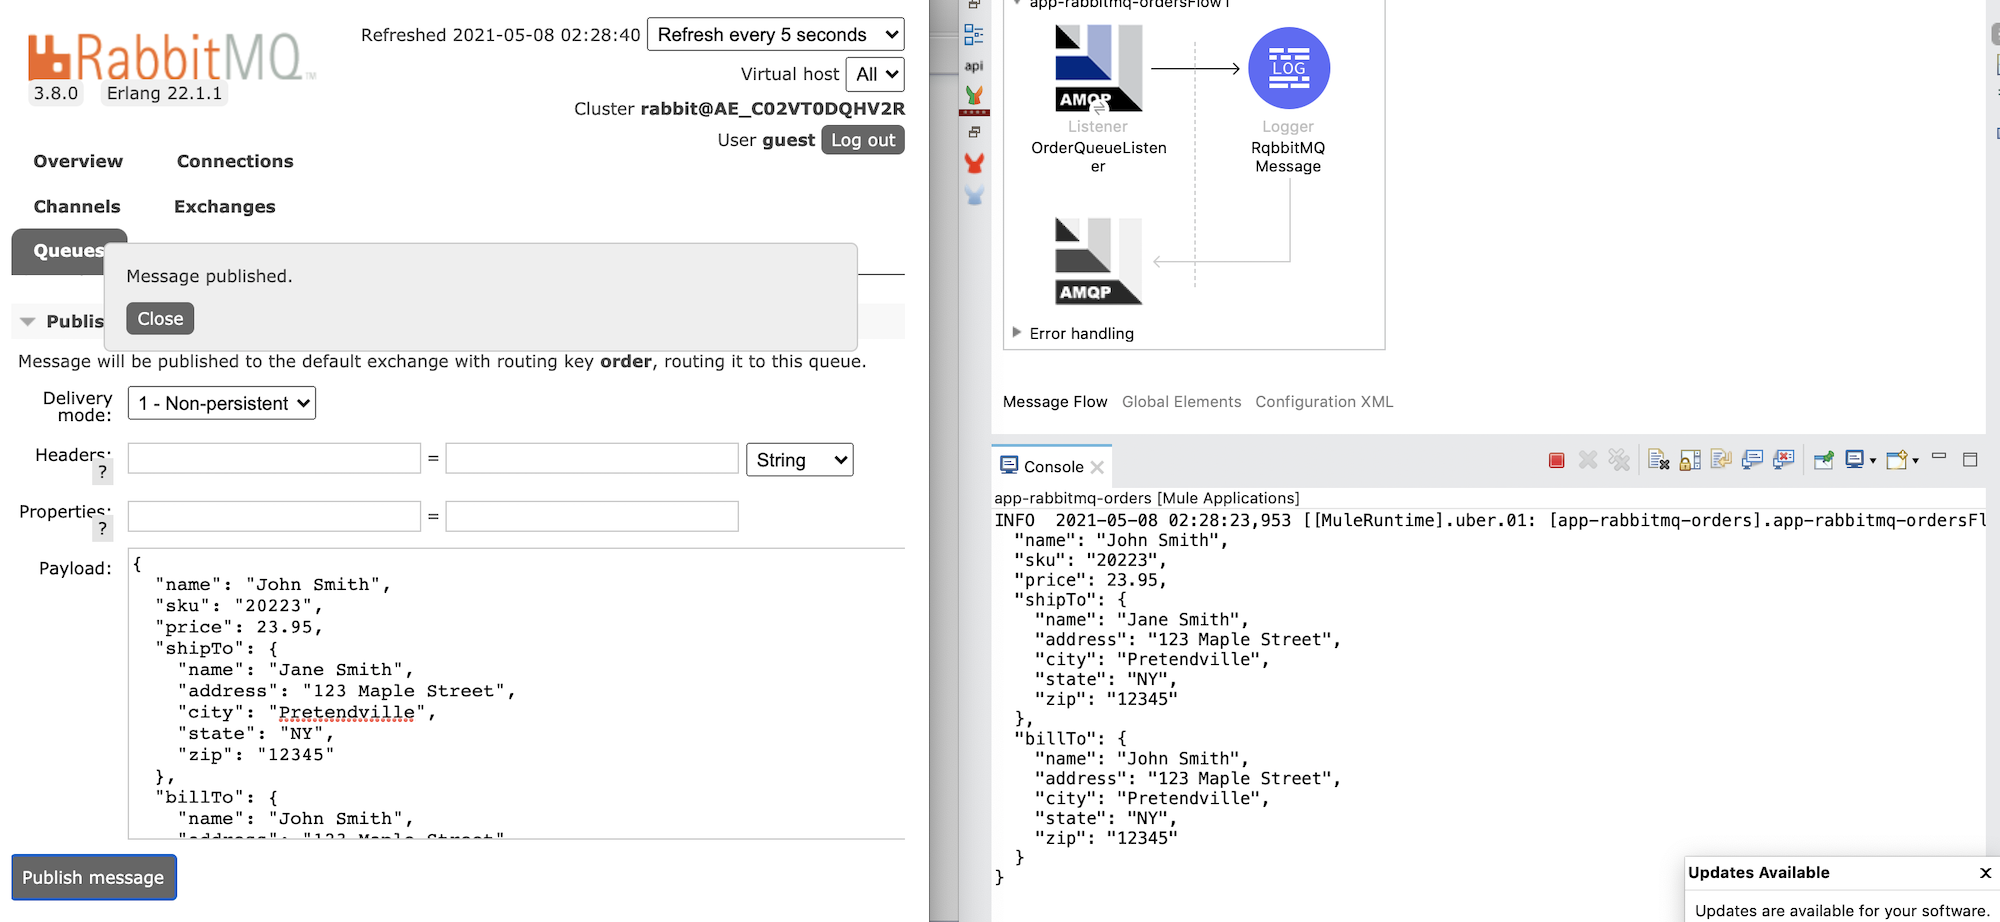2000x922 pixels.
Task: Click the help question mark under Headers
Action: [x=102, y=472]
